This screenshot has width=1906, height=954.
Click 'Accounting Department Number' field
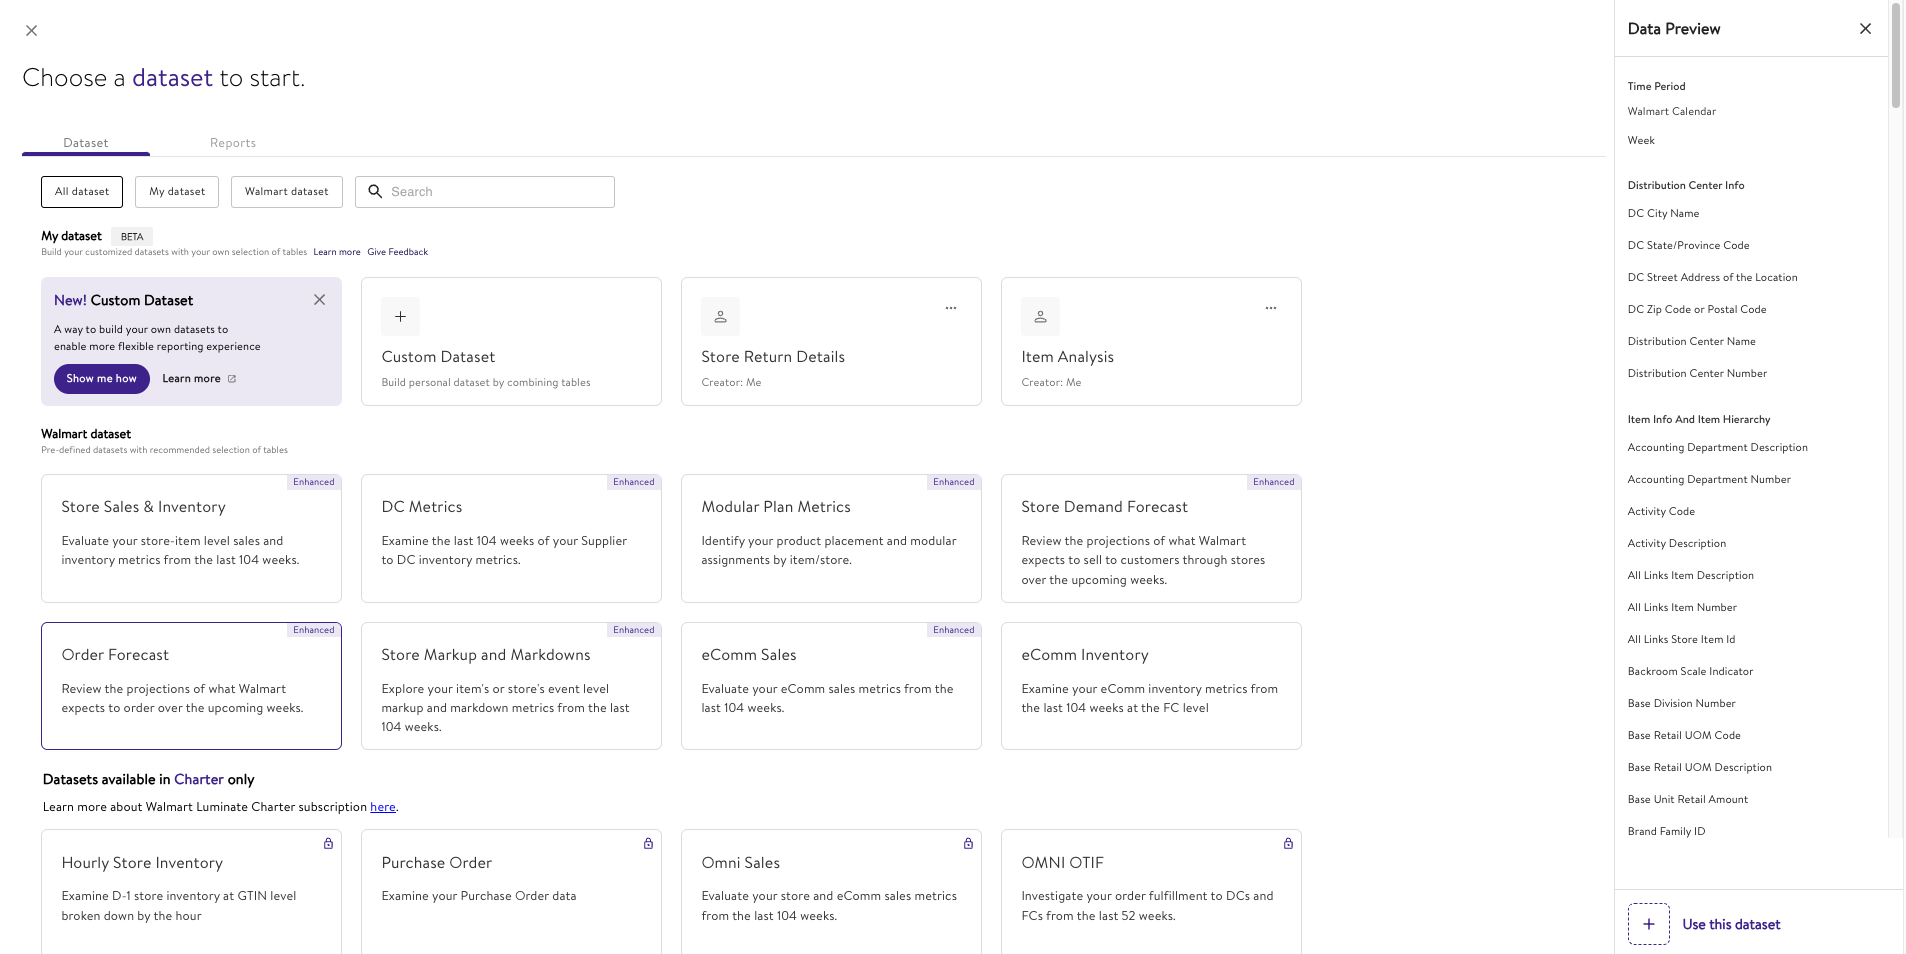click(x=1709, y=480)
